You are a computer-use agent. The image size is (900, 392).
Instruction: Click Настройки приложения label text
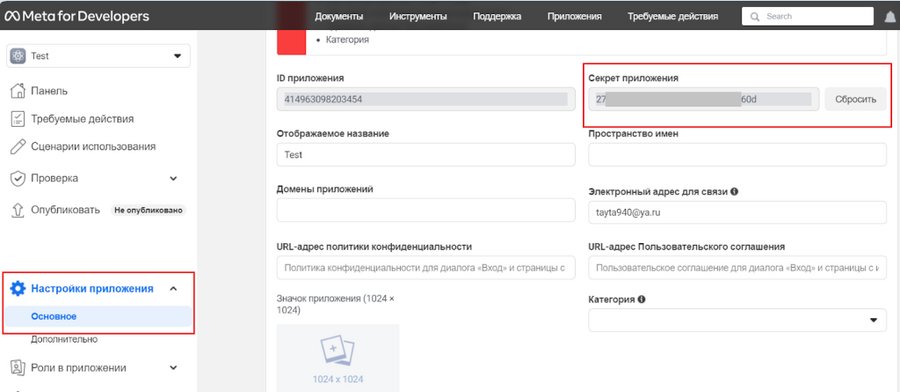92,289
